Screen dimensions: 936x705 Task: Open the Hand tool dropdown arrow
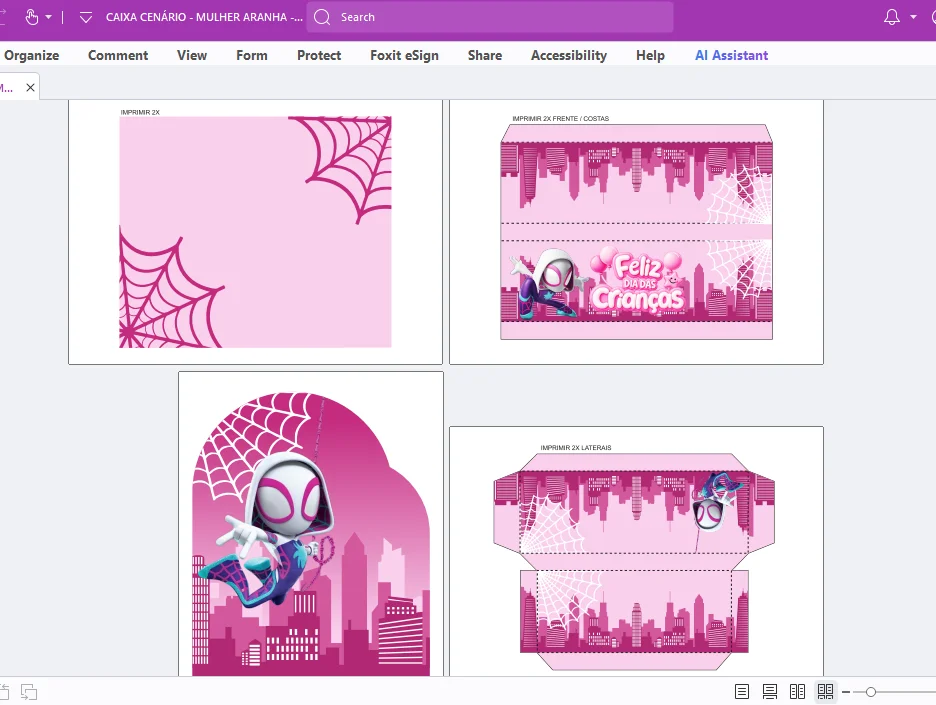point(48,17)
